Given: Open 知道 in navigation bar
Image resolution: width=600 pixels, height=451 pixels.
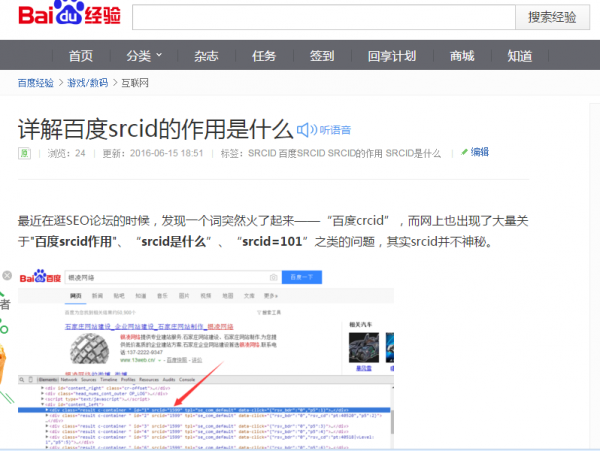Looking at the screenshot, I should (x=519, y=56).
